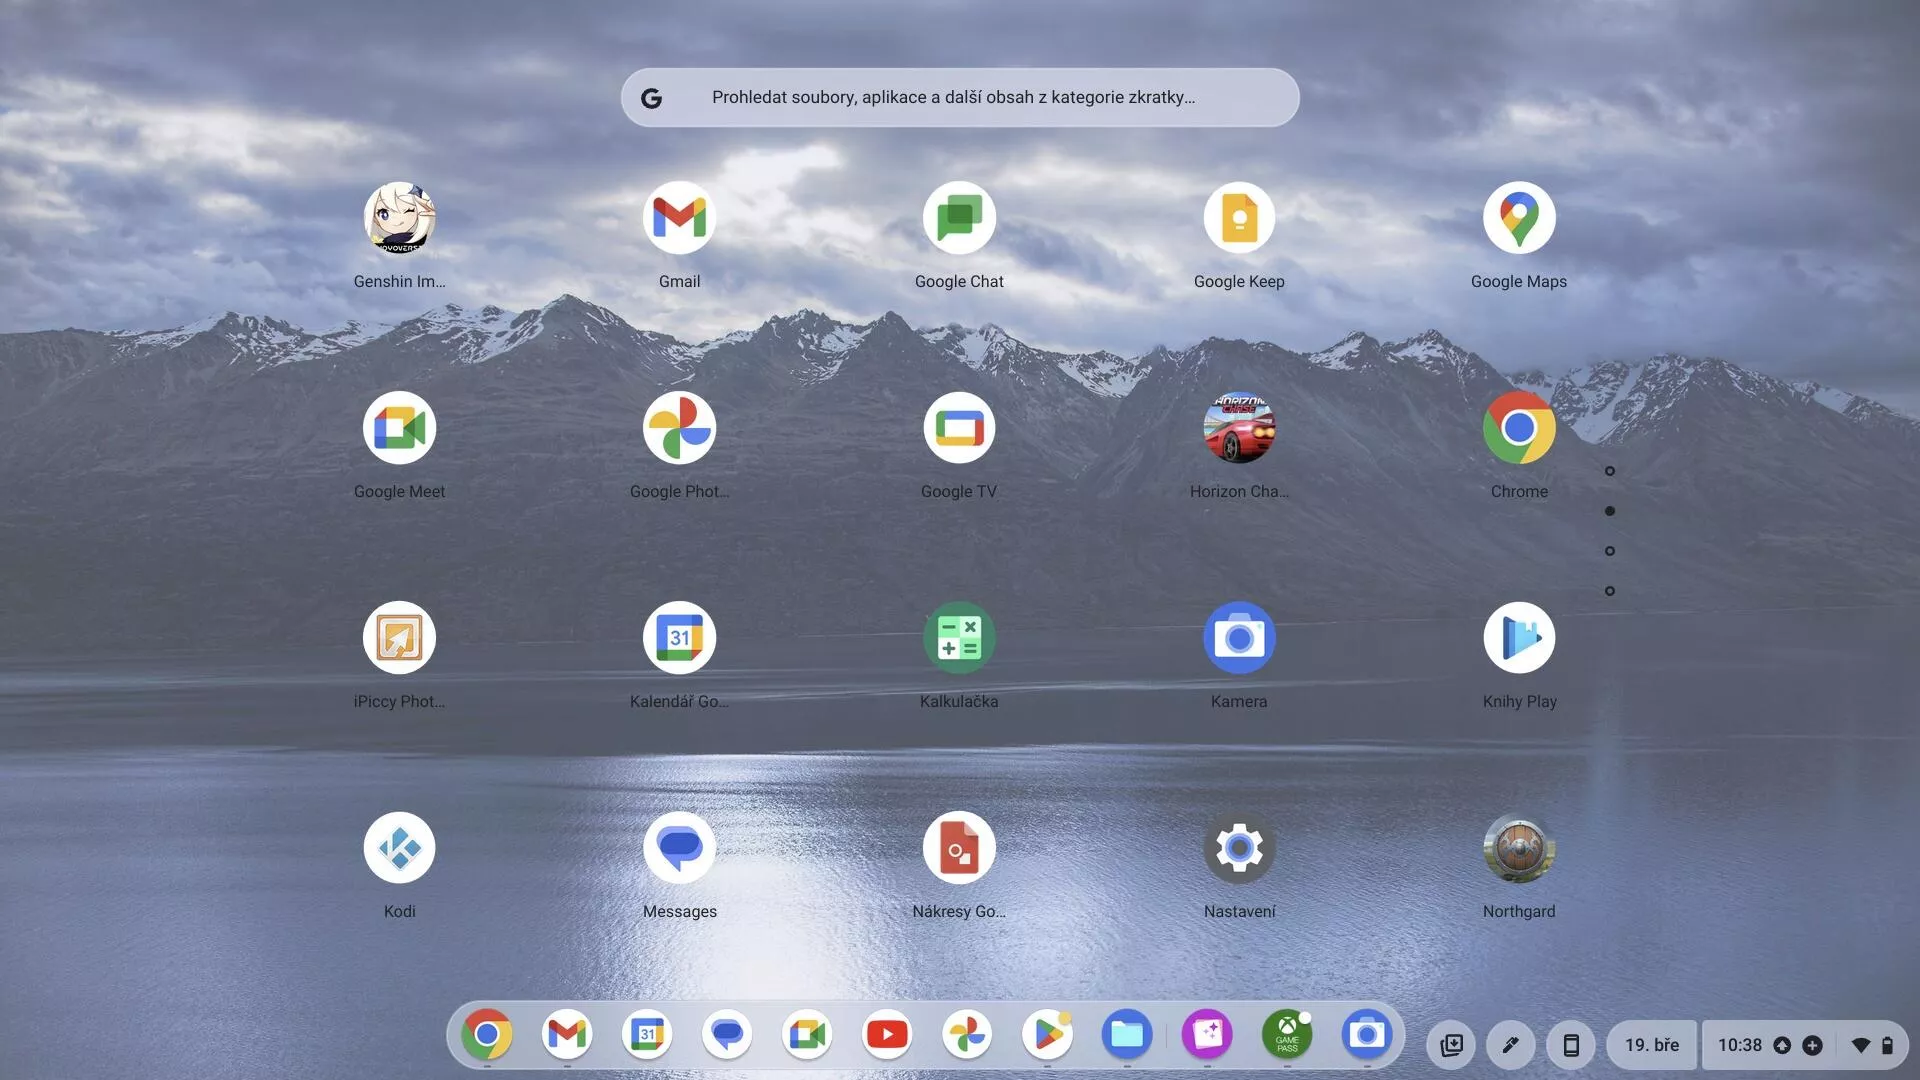Launch the Northgard game
This screenshot has height=1080, width=1920.
(x=1519, y=848)
